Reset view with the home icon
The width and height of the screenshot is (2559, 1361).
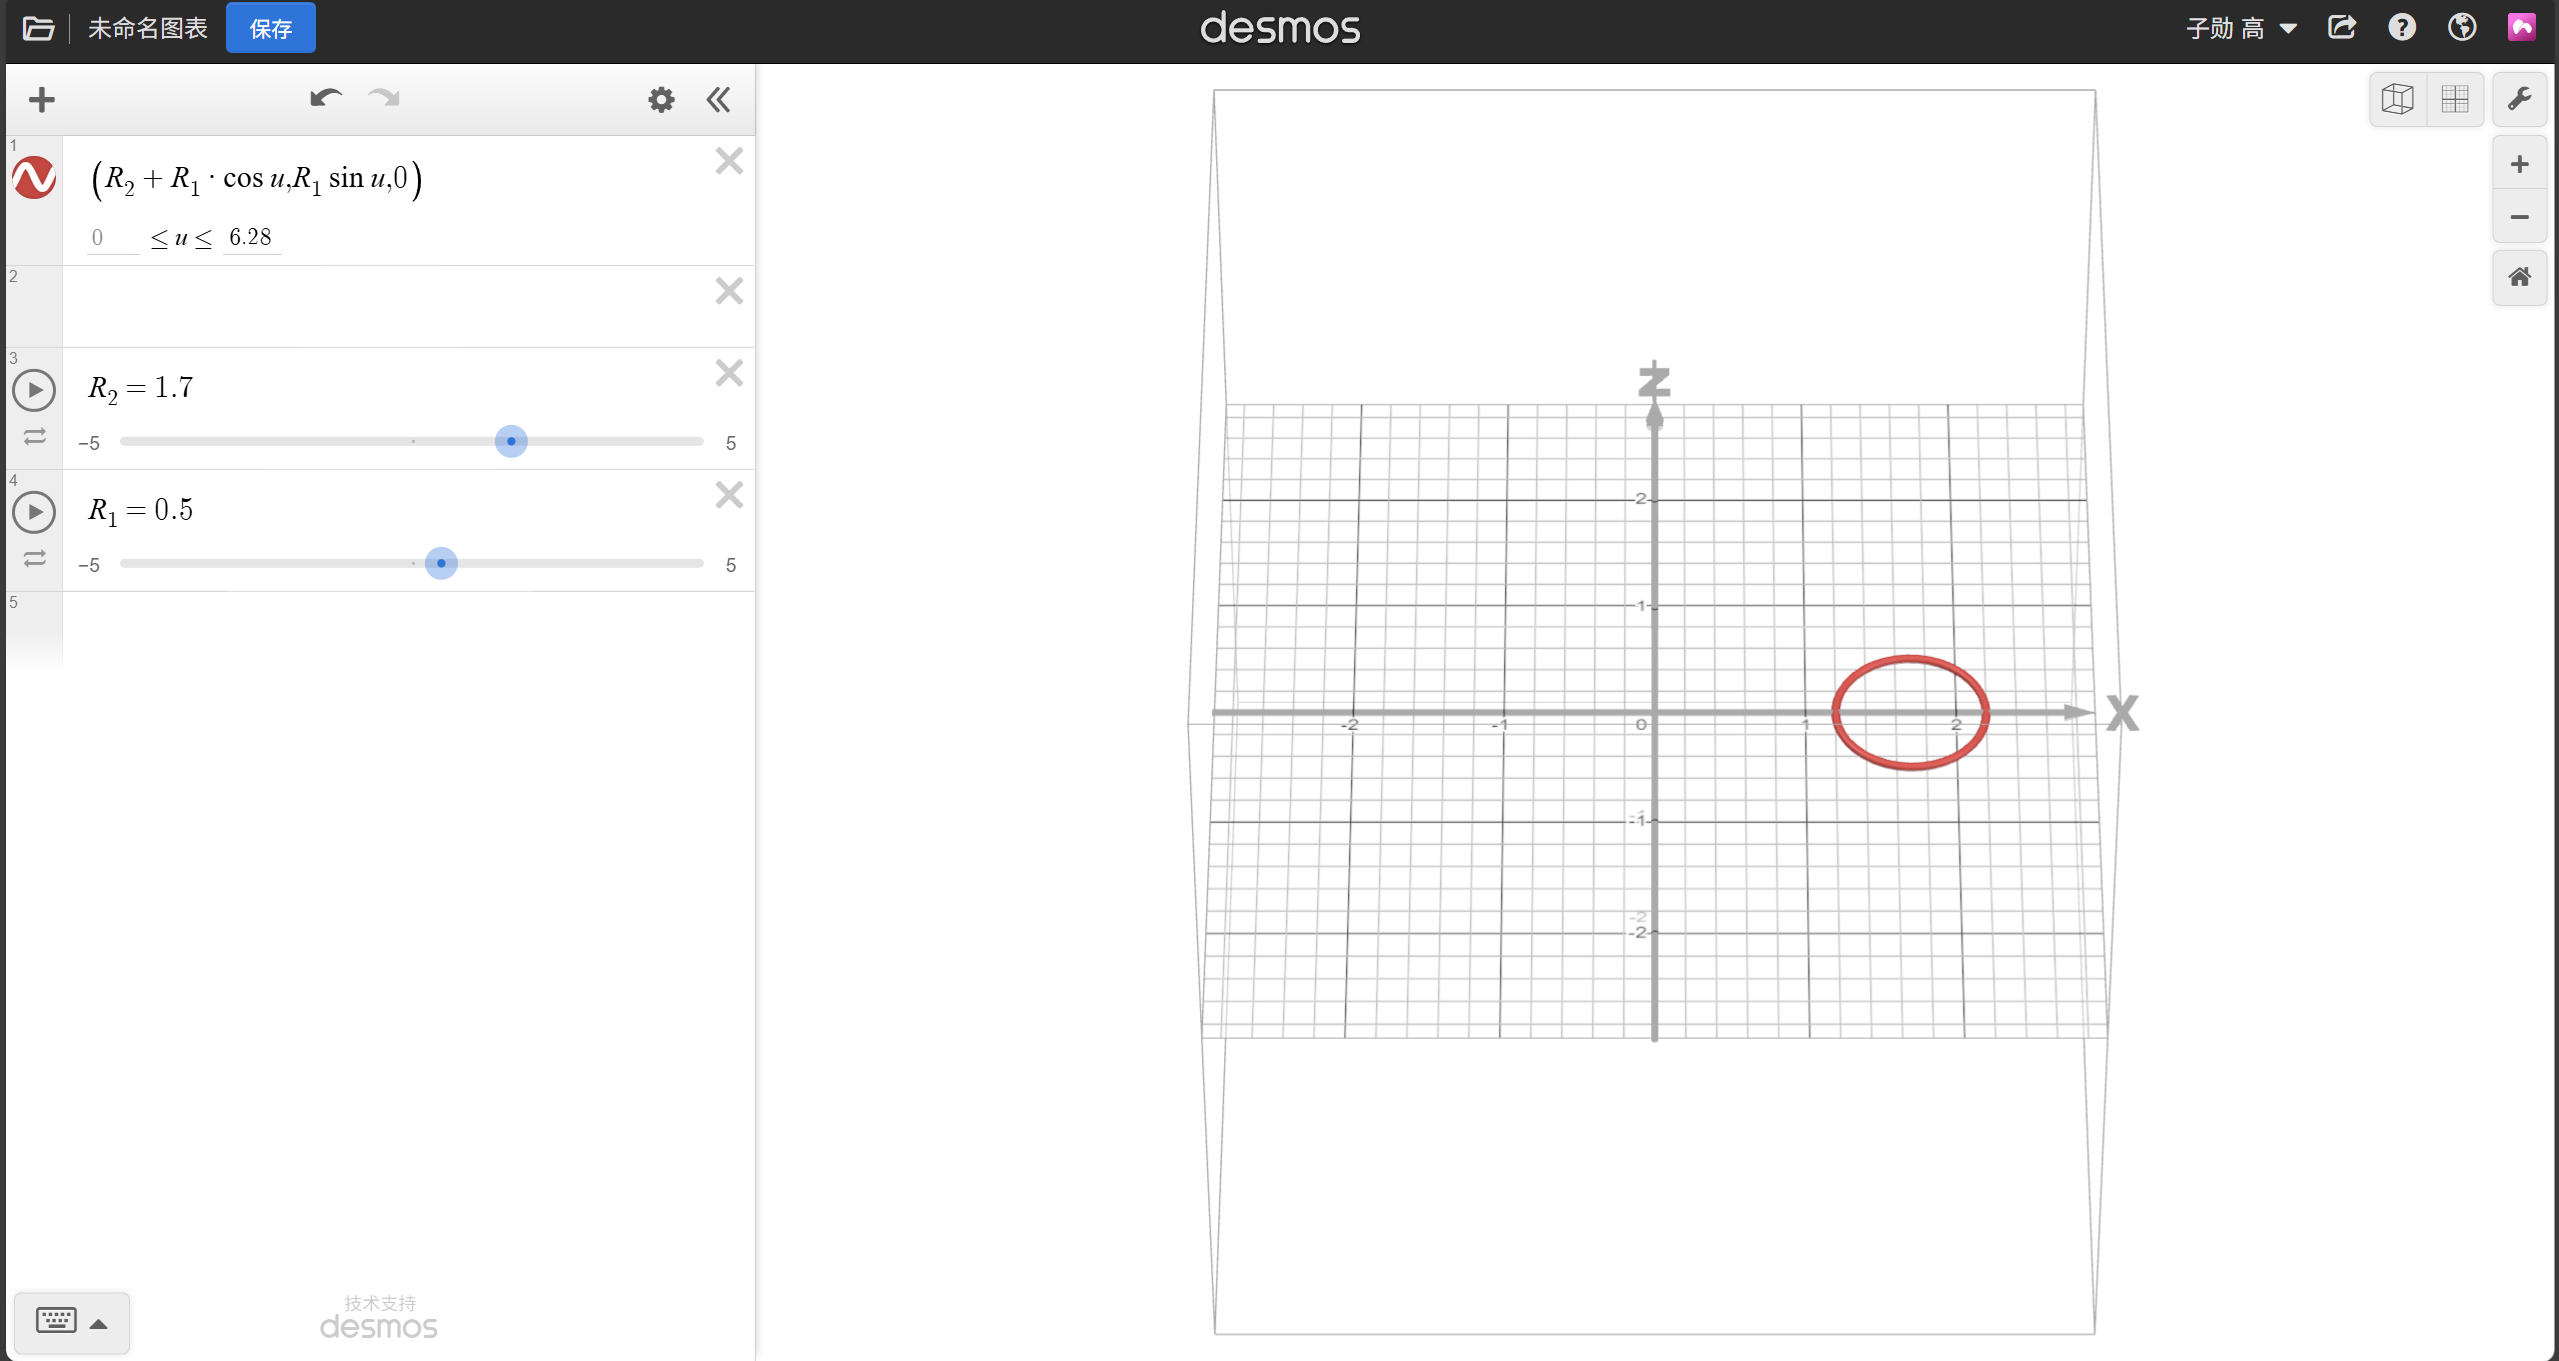[2518, 277]
